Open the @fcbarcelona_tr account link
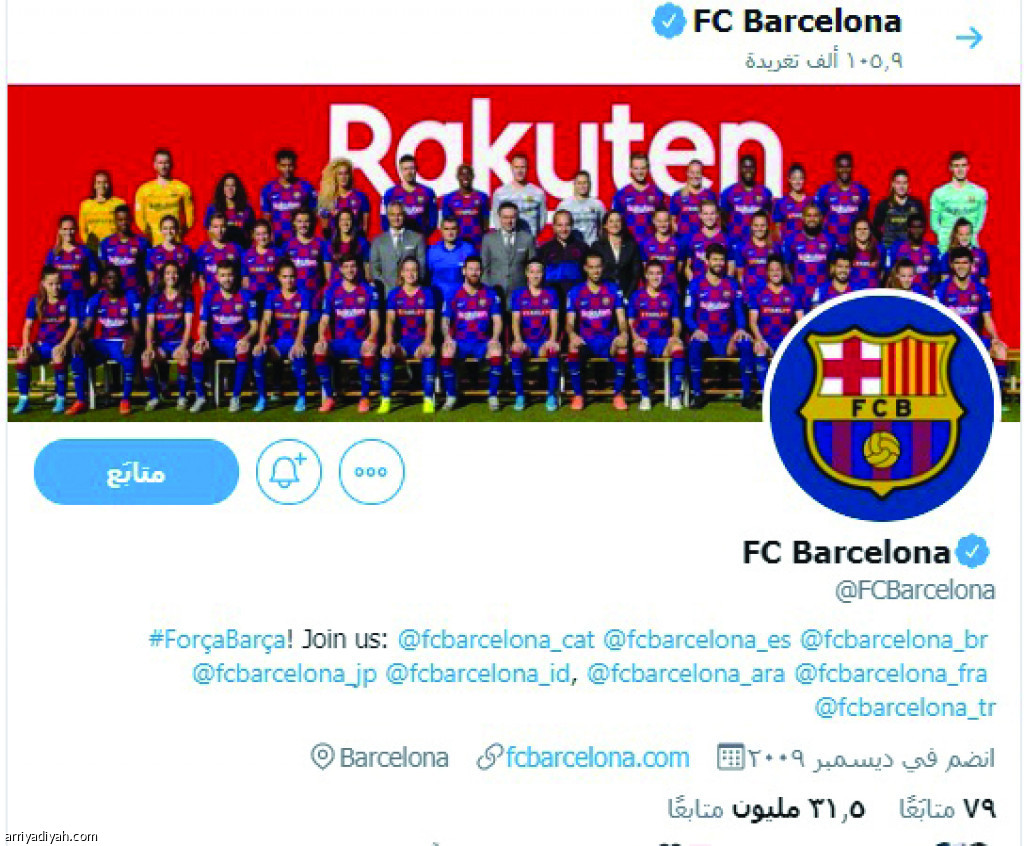The width and height of the screenshot is (1024, 846). (905, 708)
